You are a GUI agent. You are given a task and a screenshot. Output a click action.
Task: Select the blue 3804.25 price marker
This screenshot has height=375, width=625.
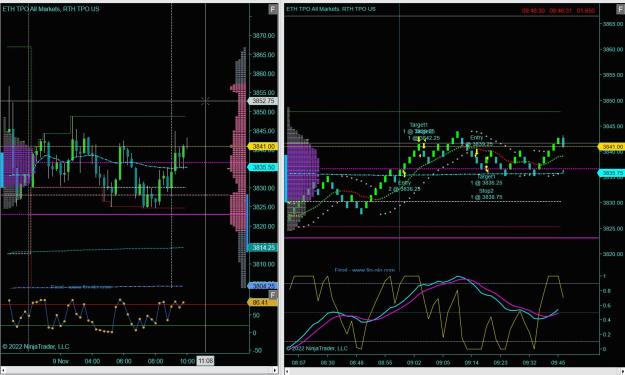click(x=263, y=286)
